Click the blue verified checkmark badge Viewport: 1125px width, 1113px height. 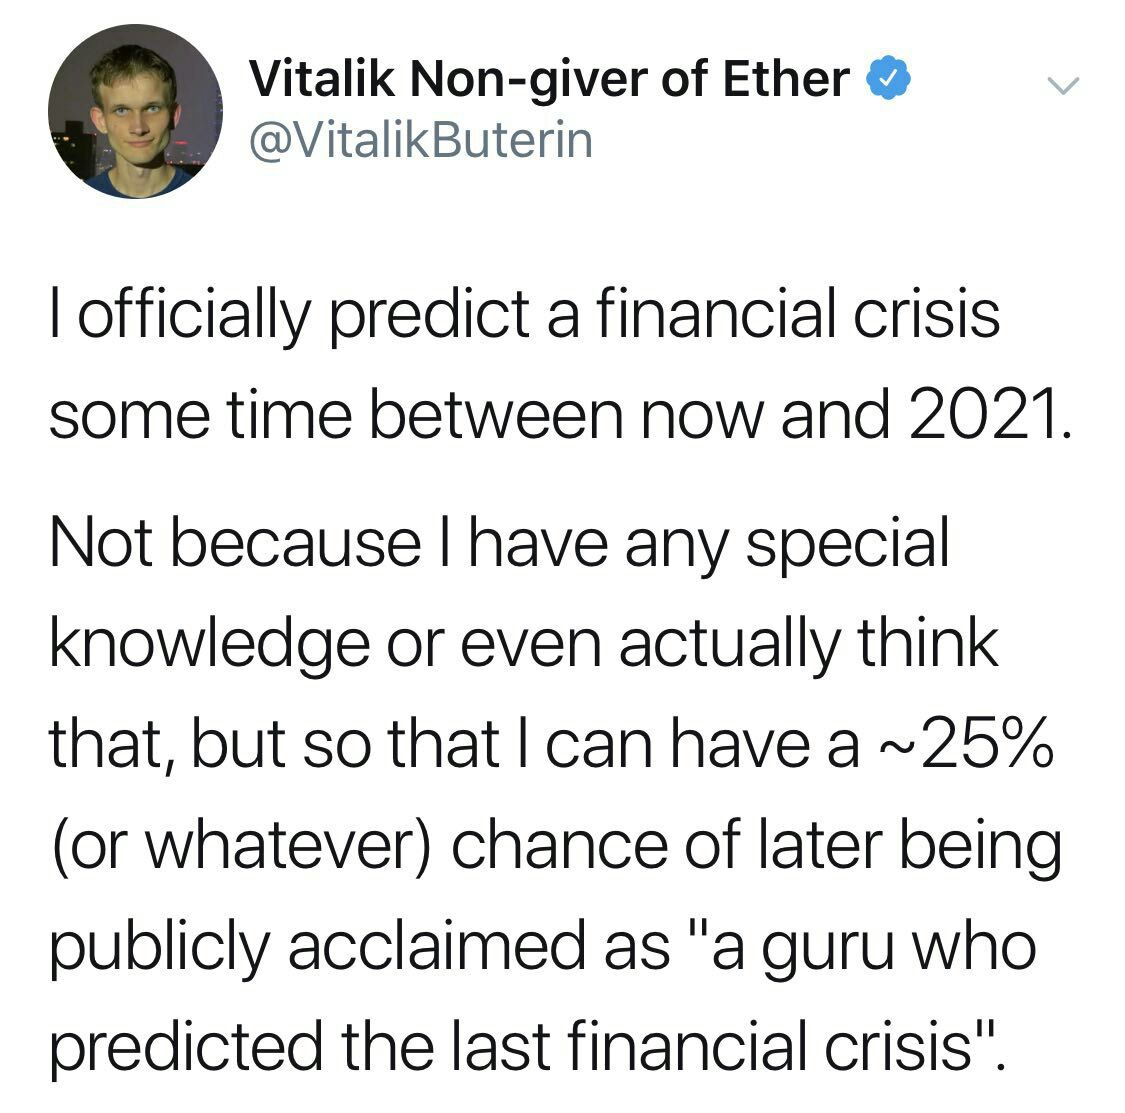pos(889,78)
